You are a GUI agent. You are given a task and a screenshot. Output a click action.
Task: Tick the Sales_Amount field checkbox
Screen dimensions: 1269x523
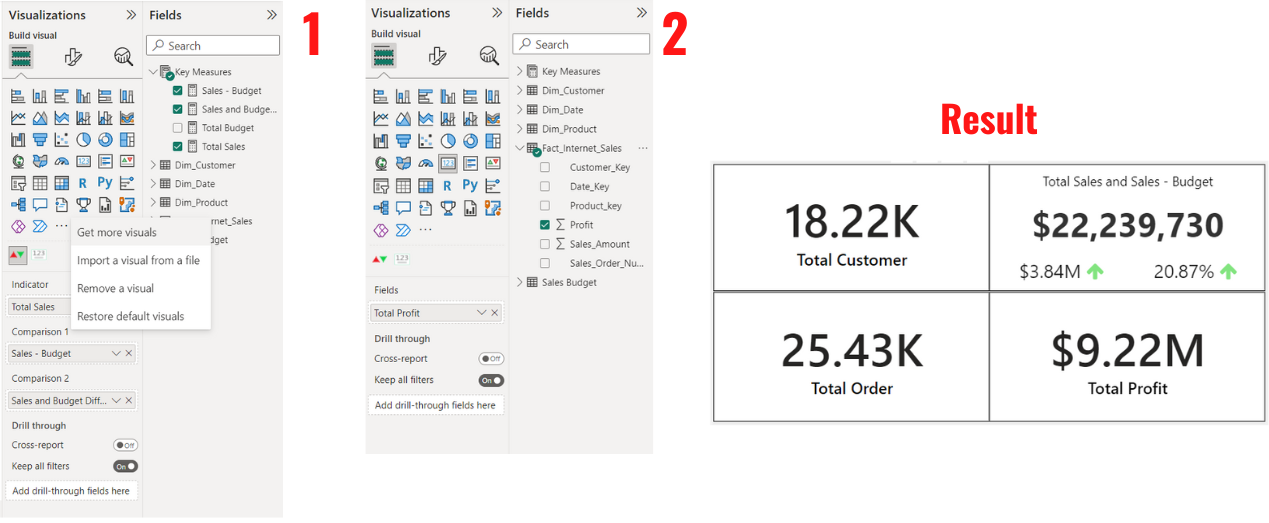tap(545, 244)
